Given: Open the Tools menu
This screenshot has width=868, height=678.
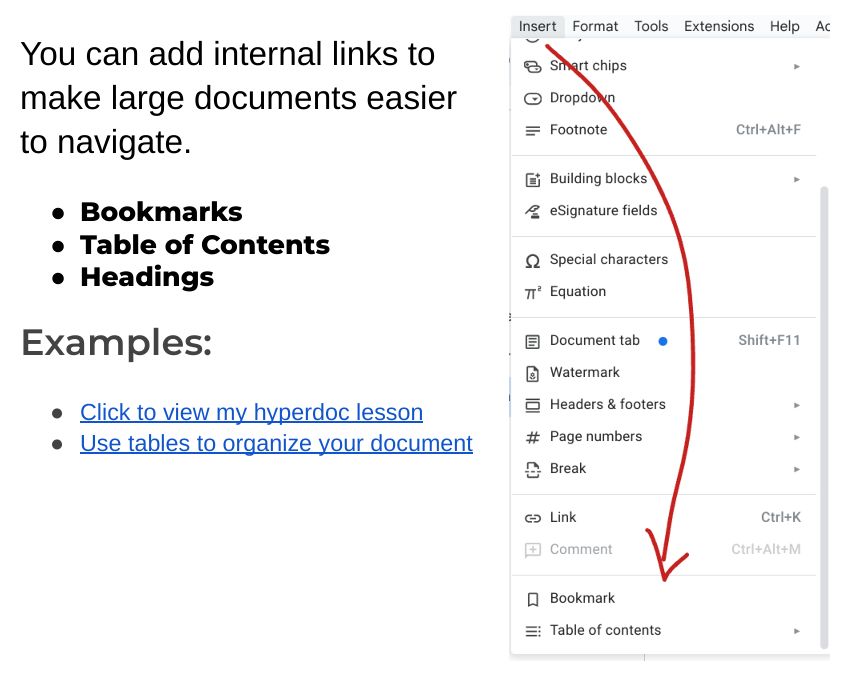Looking at the screenshot, I should tap(651, 26).
